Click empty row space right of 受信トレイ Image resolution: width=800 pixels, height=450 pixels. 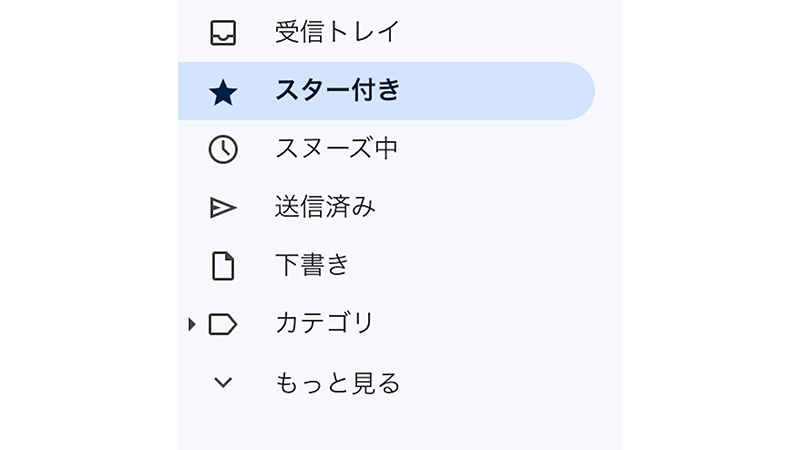point(500,33)
